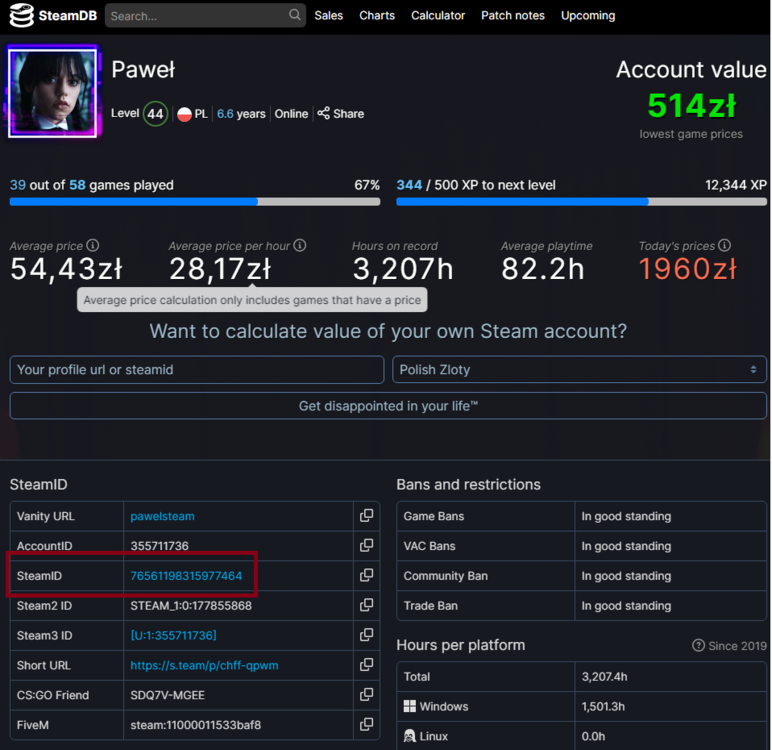Viewport: 772px width, 750px height.
Task: Copy the CS:GO Friend code
Action: pos(366,694)
